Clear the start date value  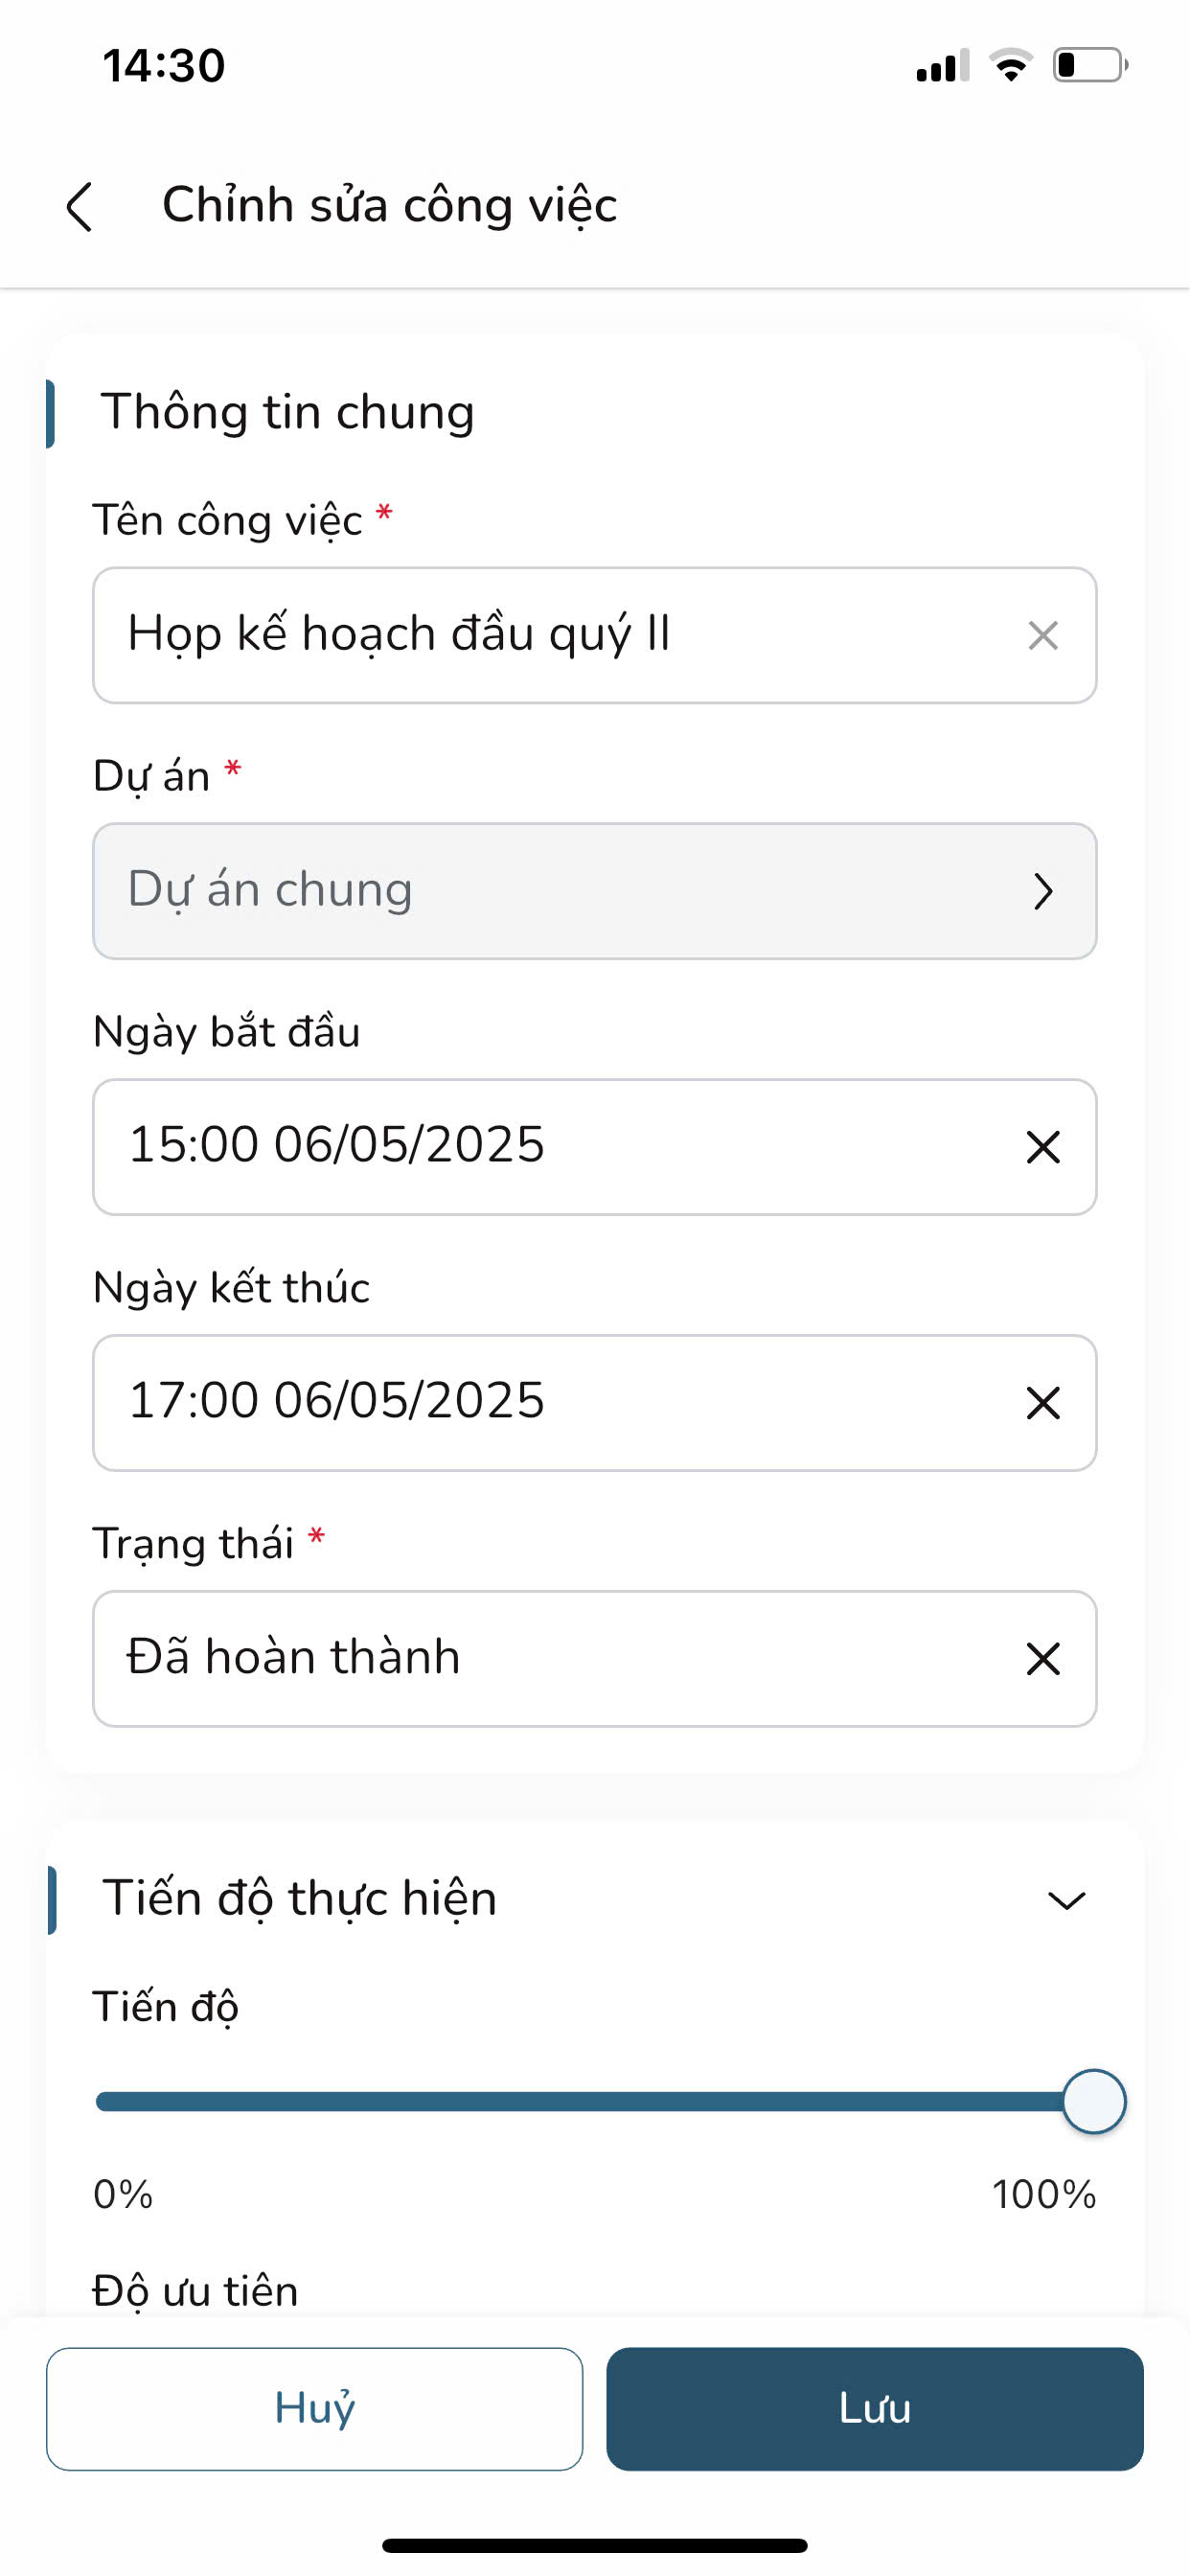click(1042, 1147)
